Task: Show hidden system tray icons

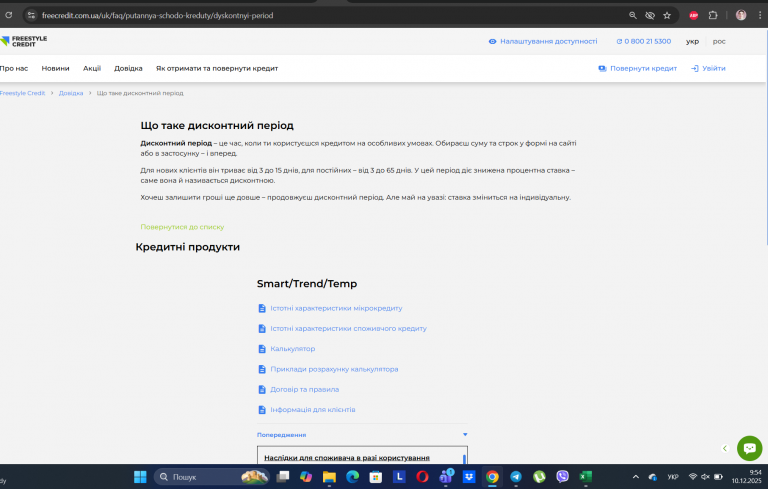Action: point(636,477)
